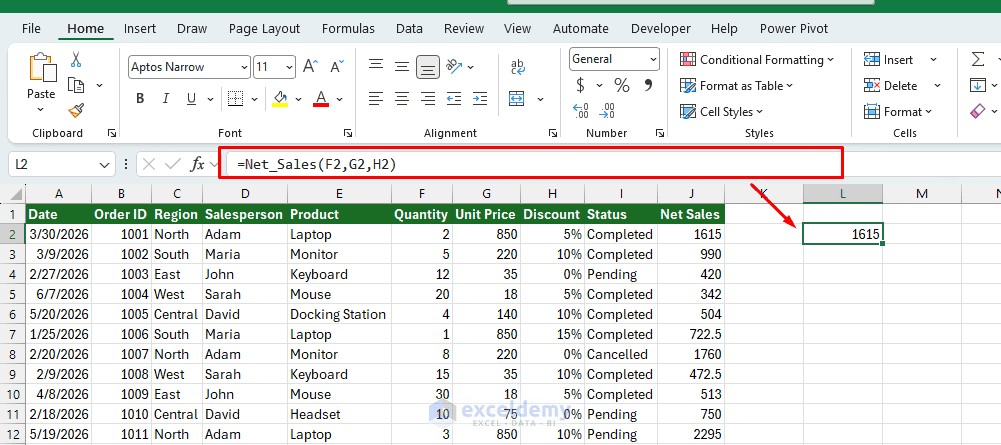Image resolution: width=1001 pixels, height=445 pixels.
Task: Toggle Bottom Align
Action: pyautogui.click(x=428, y=66)
